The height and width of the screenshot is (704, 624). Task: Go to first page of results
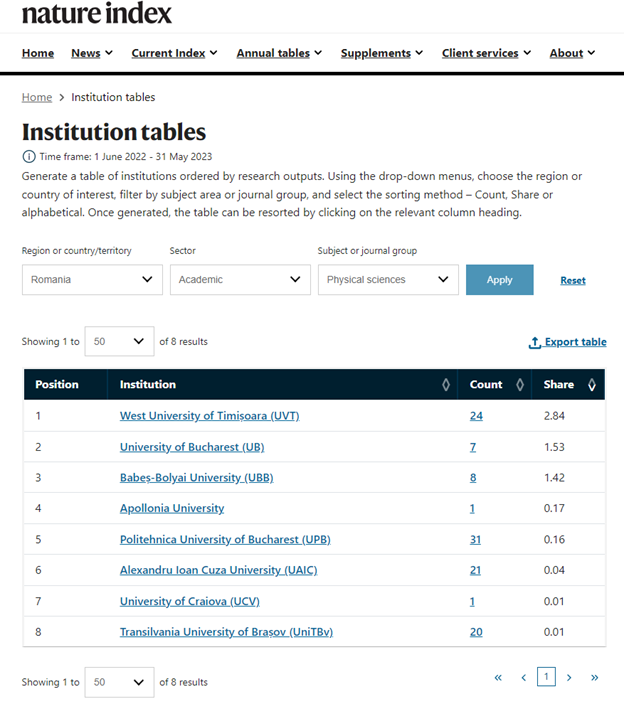pos(498,678)
